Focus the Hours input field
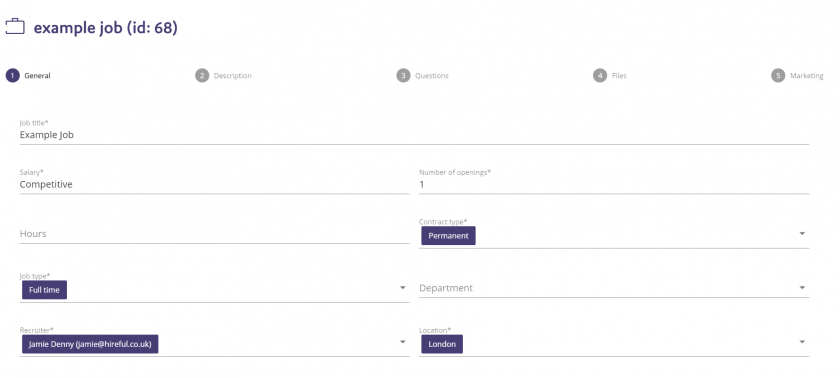The width and height of the screenshot is (840, 378). pos(214,234)
